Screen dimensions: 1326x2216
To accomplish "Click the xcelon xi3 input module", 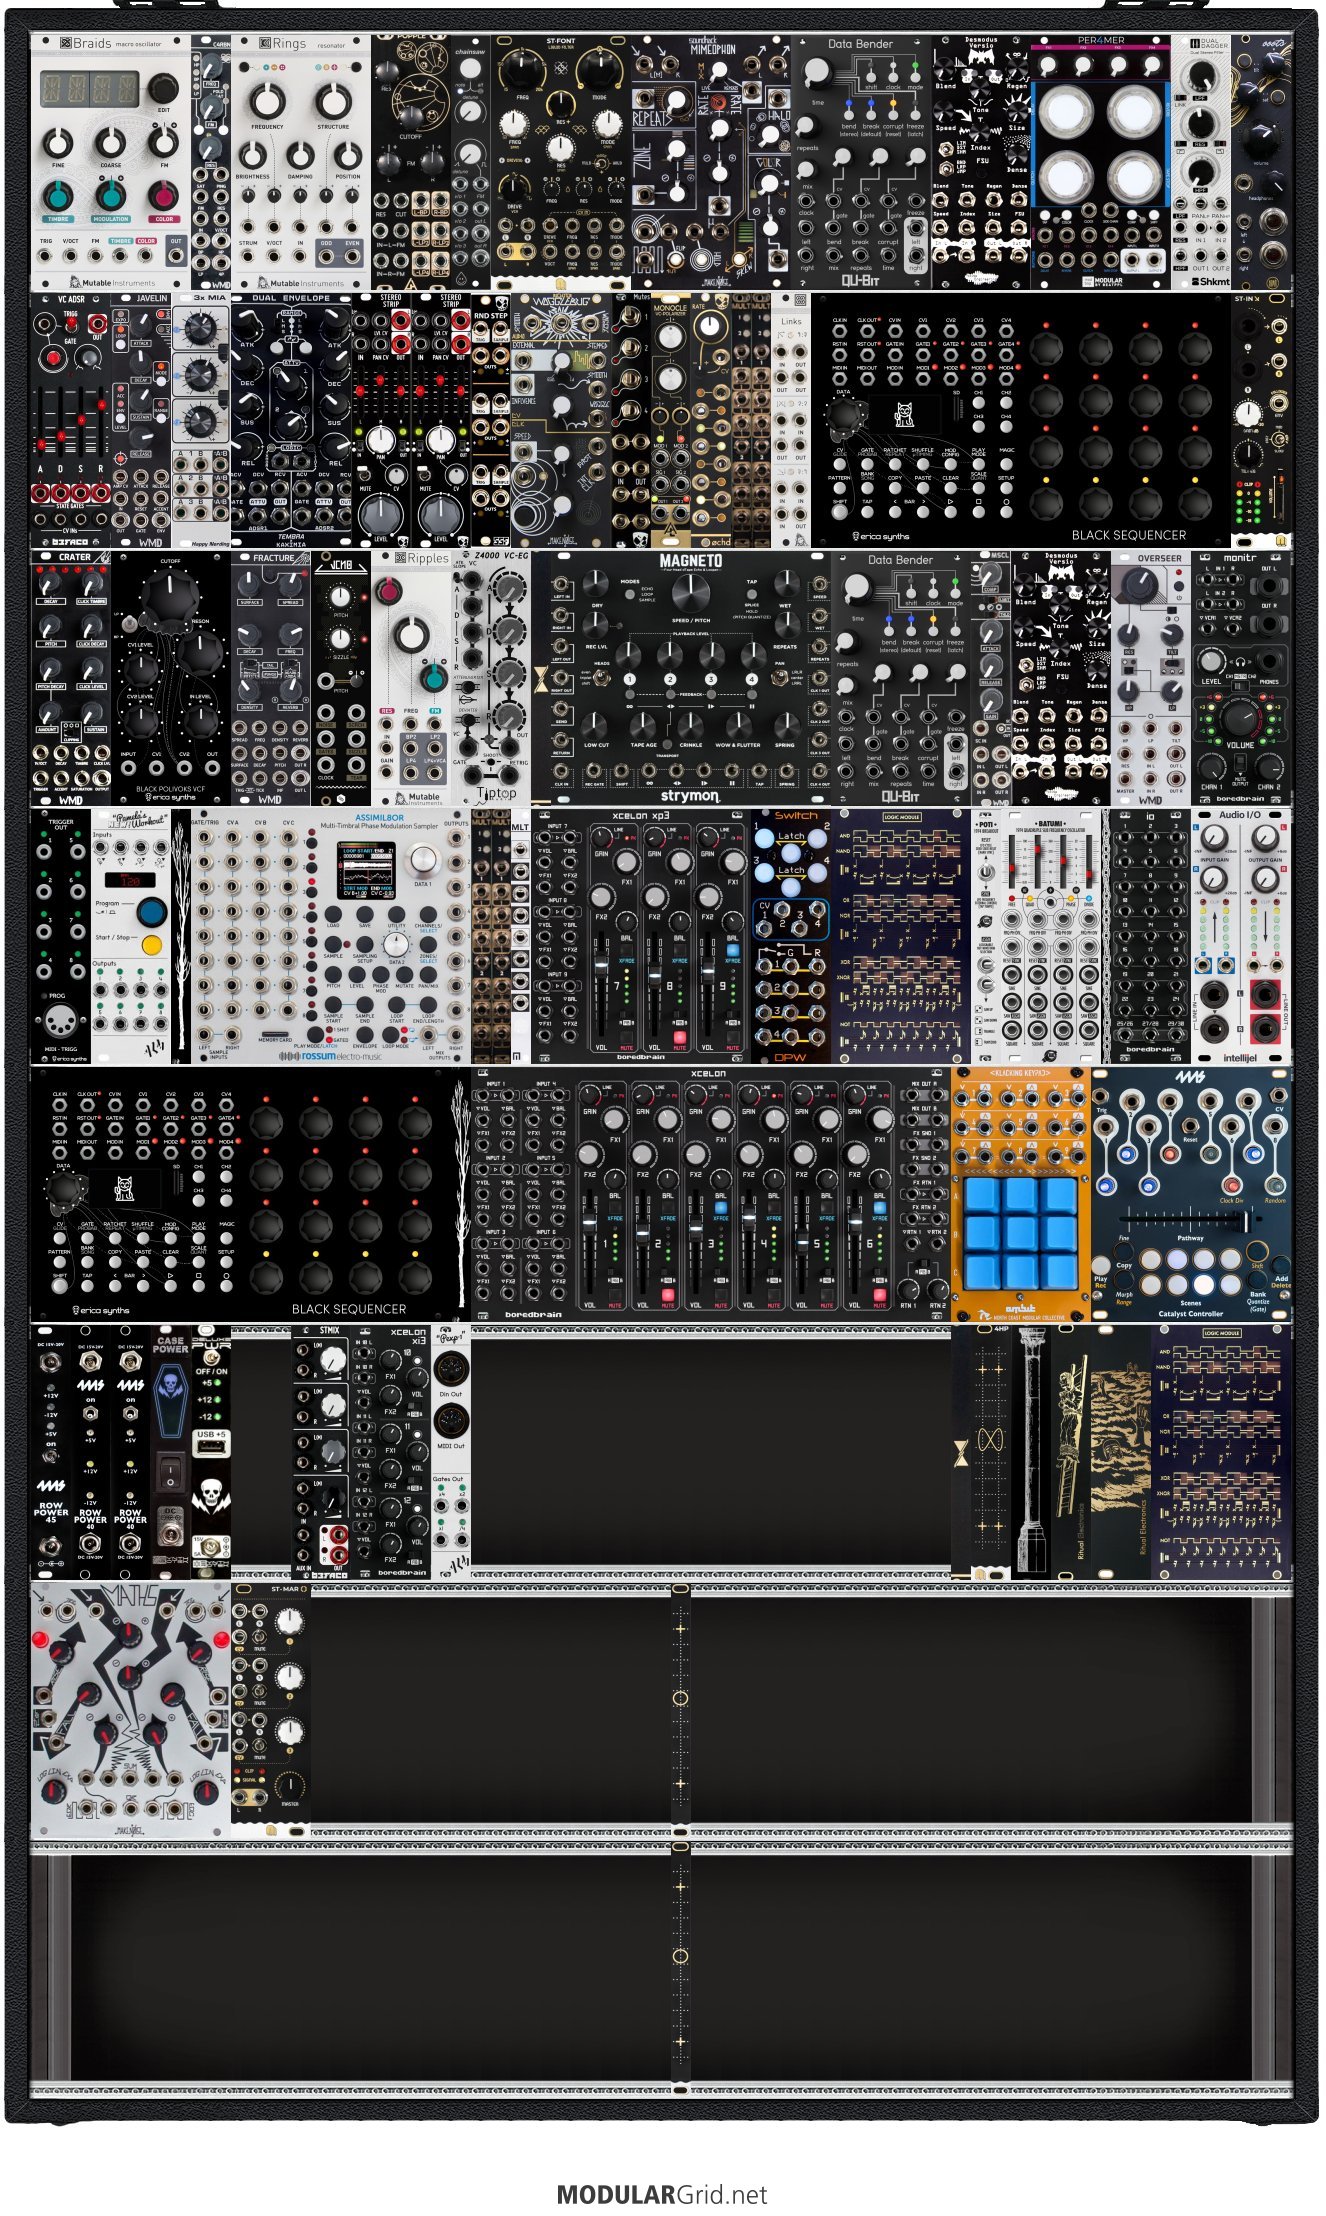I will click(x=391, y=1453).
